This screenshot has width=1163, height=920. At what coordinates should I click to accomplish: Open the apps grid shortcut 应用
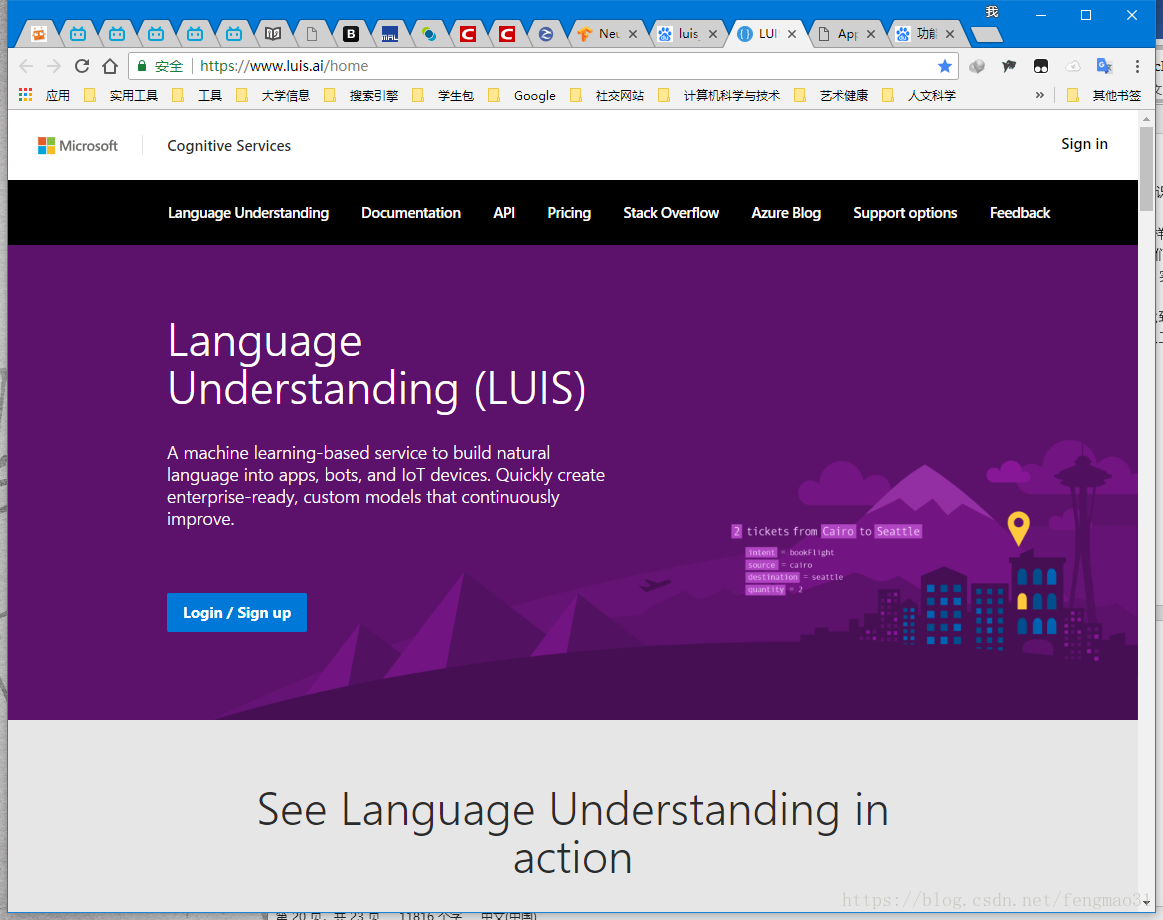(x=45, y=95)
